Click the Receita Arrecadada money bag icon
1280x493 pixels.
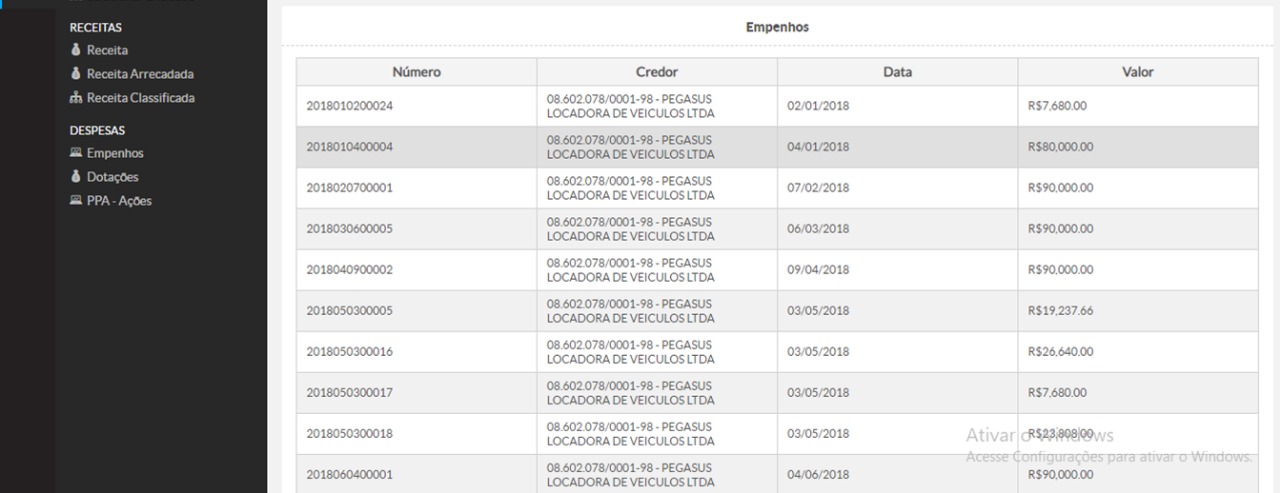(x=75, y=74)
